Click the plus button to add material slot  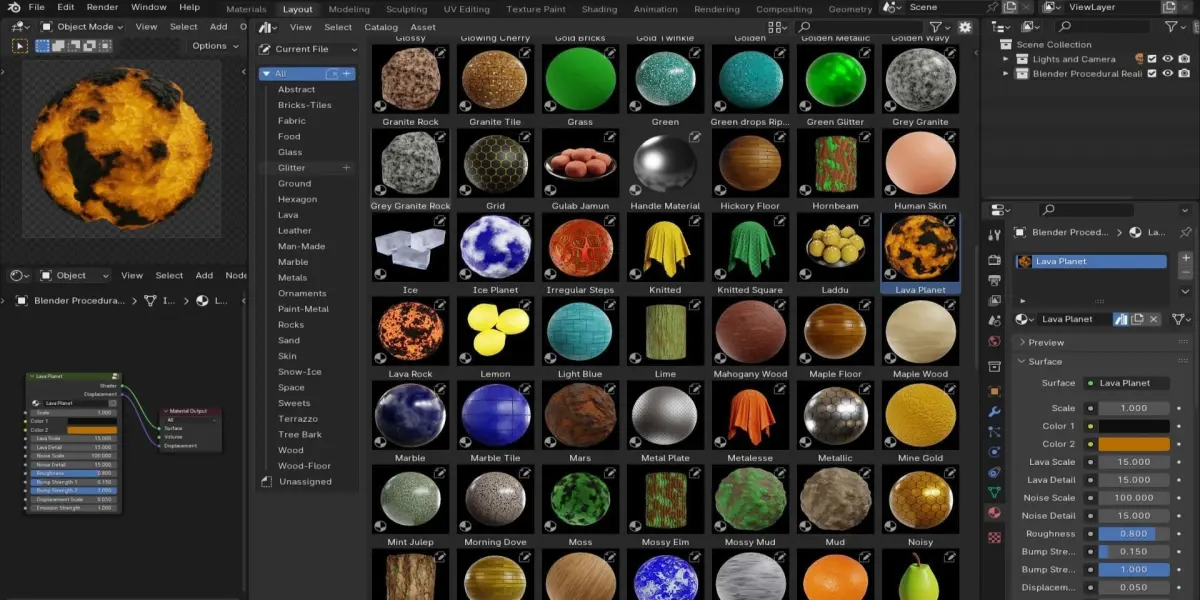coord(1186,257)
